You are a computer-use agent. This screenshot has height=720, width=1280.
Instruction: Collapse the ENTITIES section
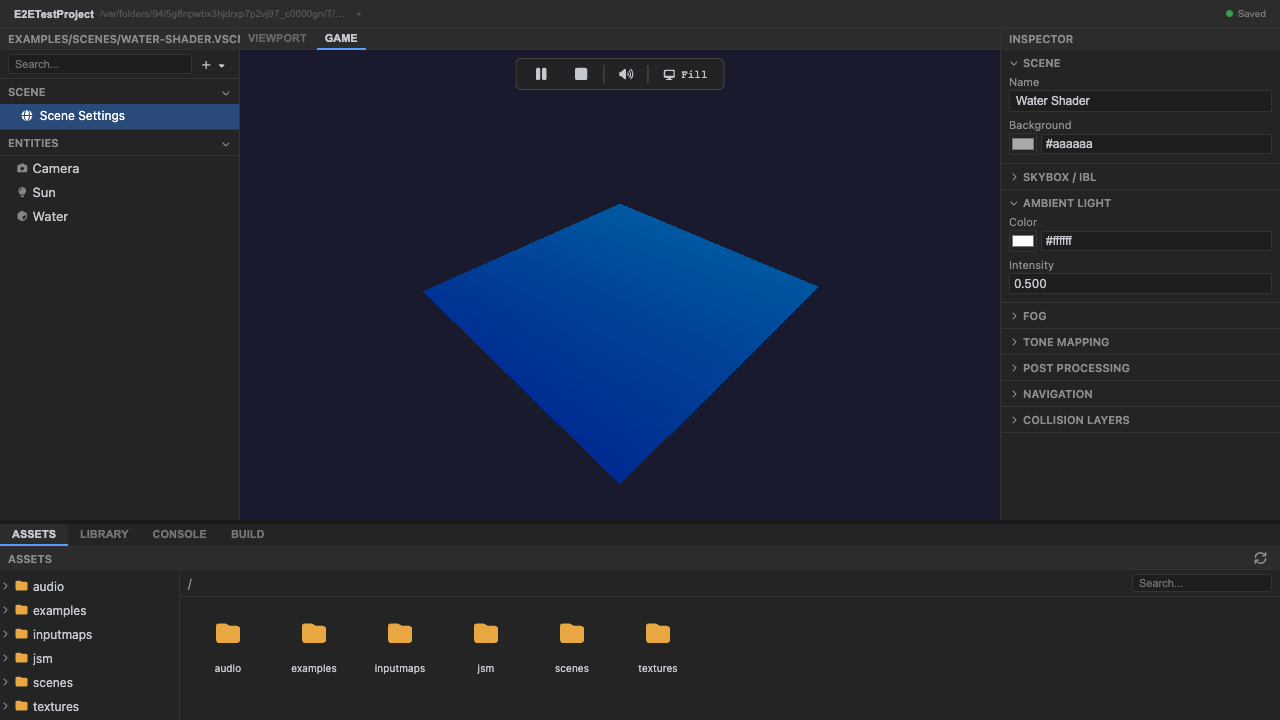tap(226, 144)
